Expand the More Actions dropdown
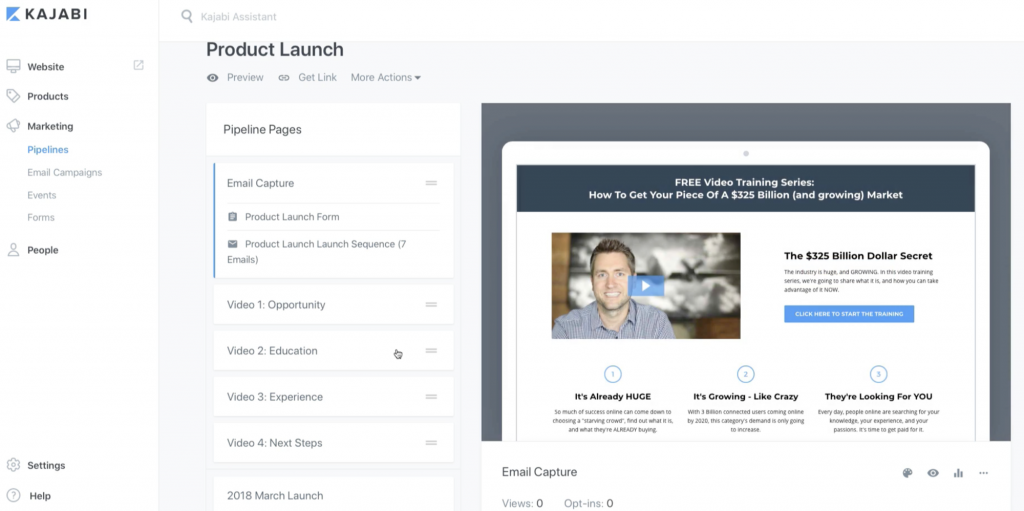Viewport: 1024px width, 511px height. (385, 77)
